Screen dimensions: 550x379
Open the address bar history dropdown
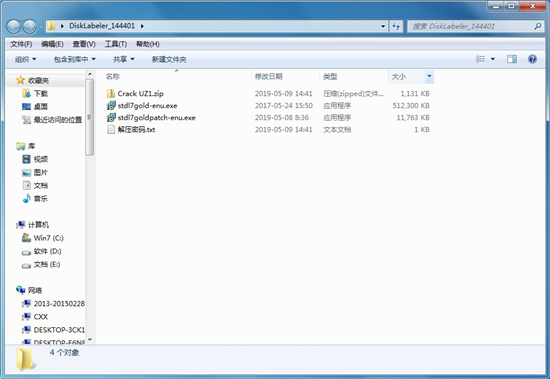[383, 26]
